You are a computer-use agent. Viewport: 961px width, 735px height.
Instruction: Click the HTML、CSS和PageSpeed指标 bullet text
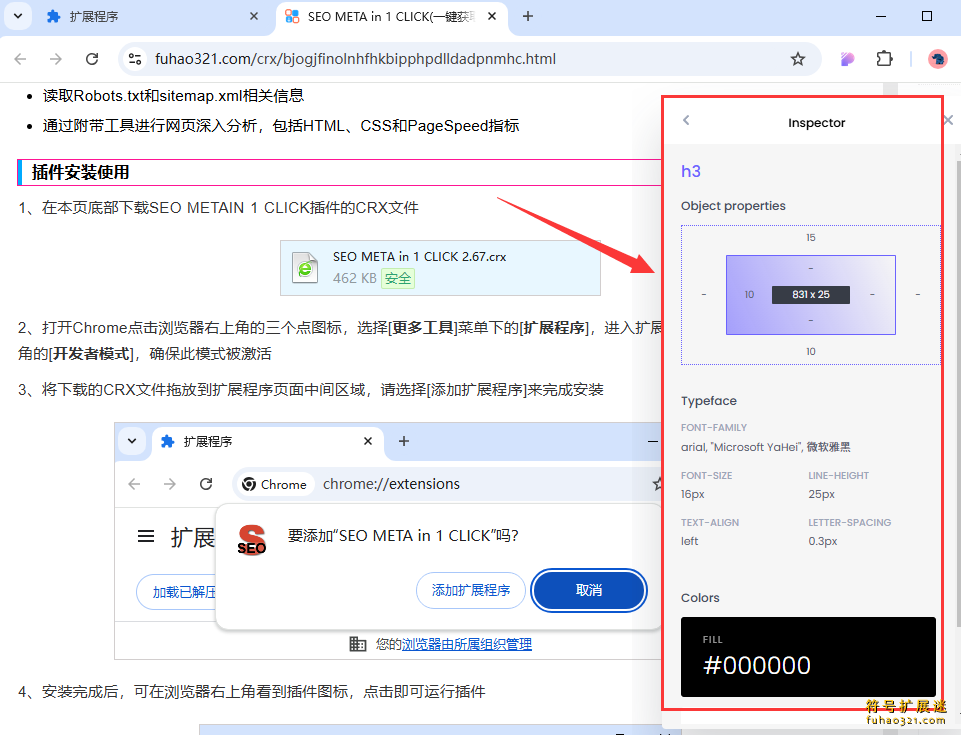(281, 126)
